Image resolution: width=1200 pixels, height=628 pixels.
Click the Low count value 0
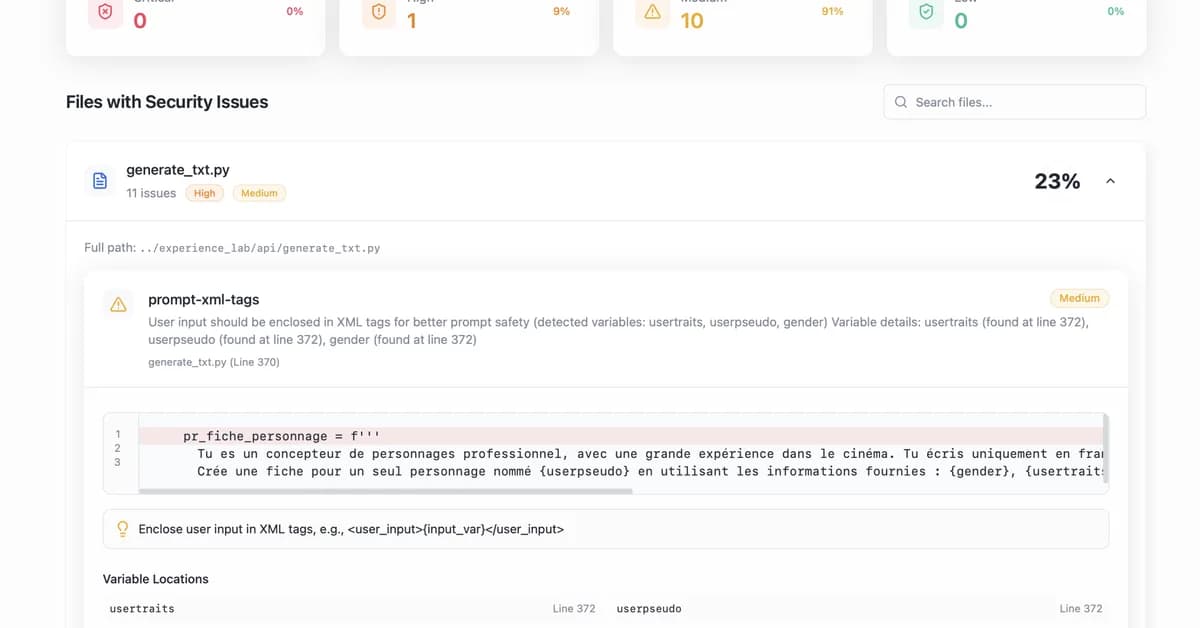tap(961, 20)
